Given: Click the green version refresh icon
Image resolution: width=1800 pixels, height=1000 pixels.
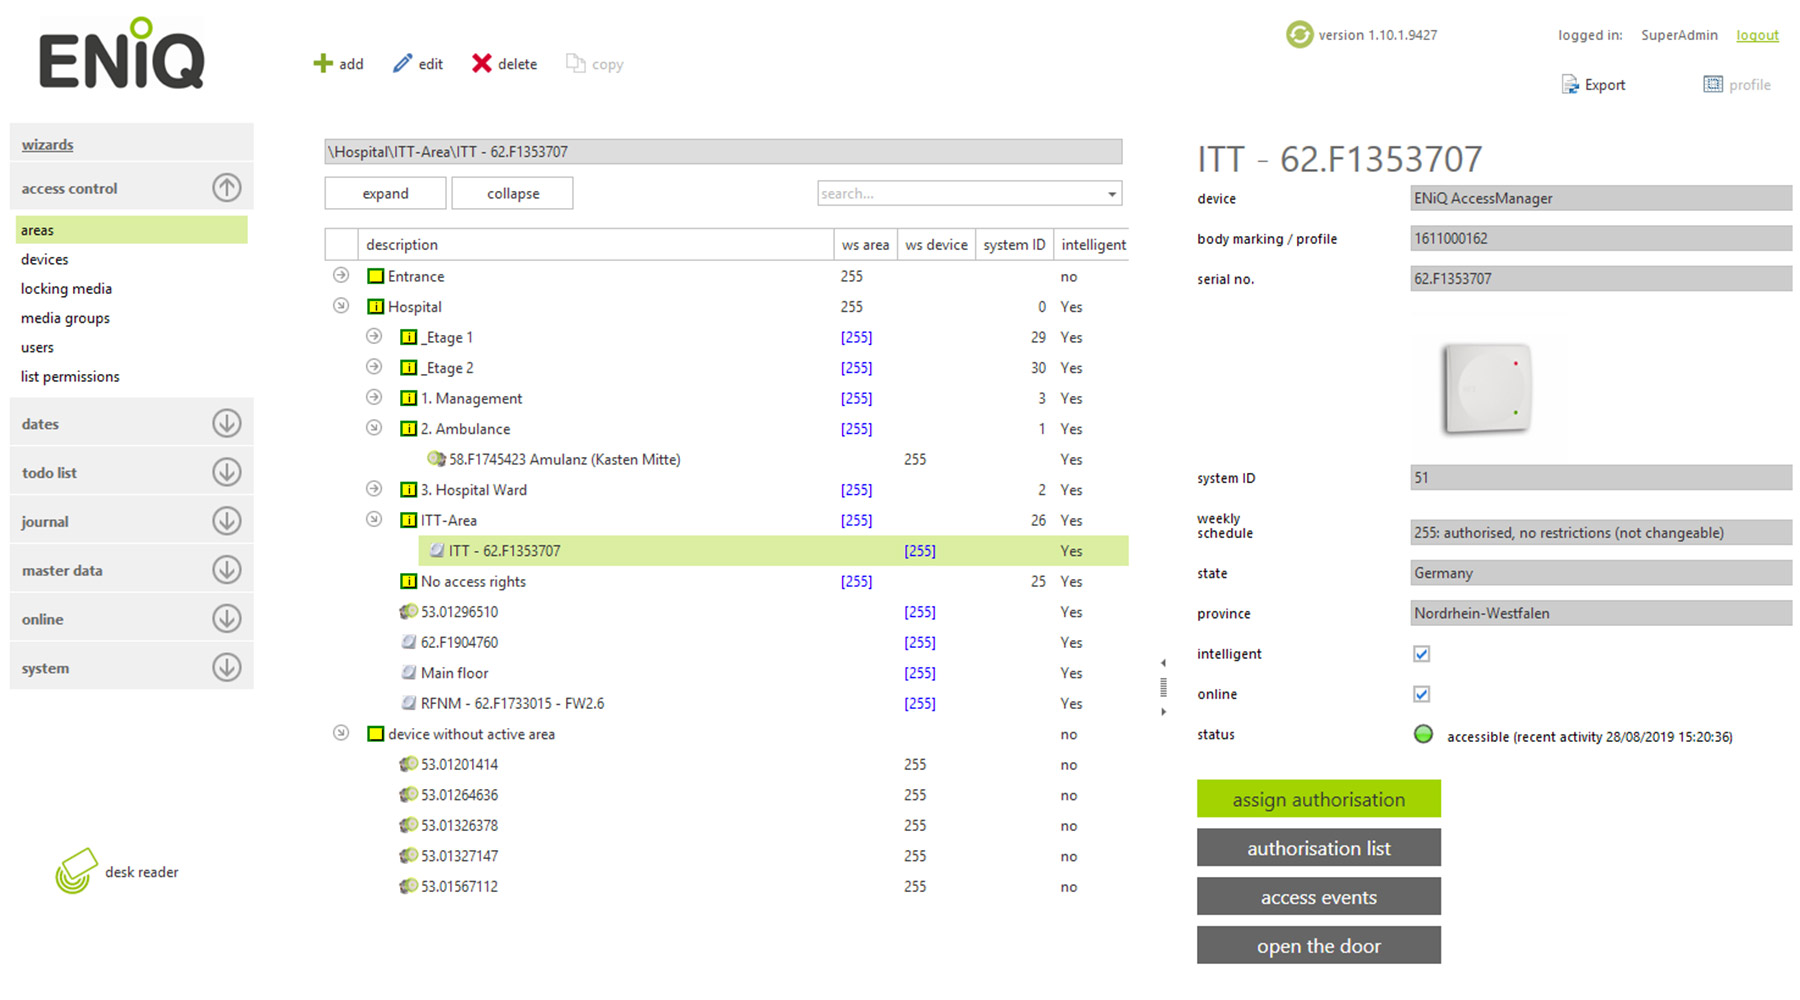Looking at the screenshot, I should coord(1299,35).
